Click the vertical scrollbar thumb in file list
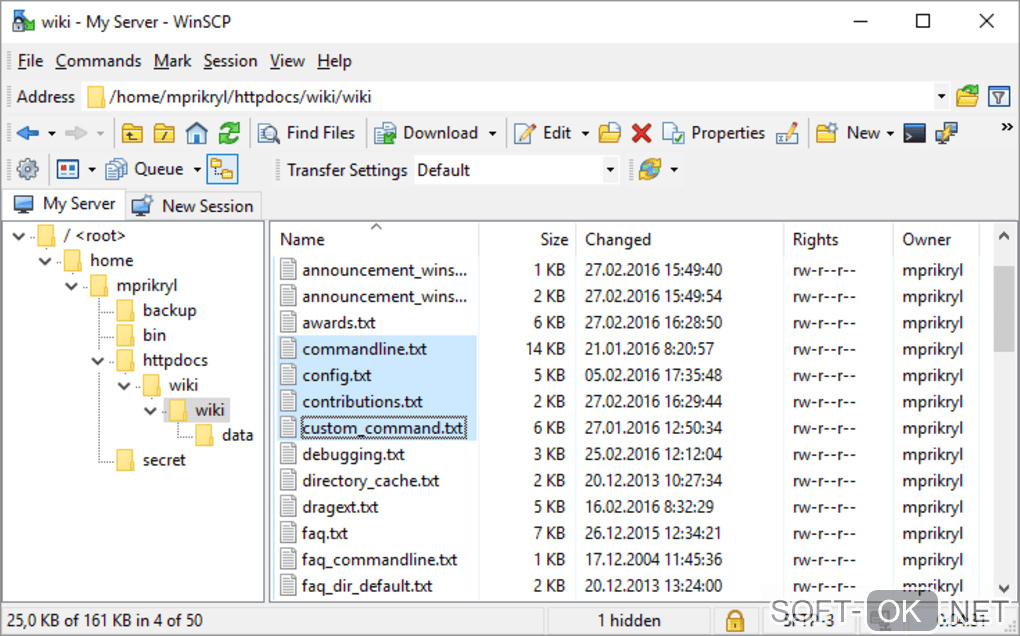The image size is (1020, 636). coord(1004,308)
